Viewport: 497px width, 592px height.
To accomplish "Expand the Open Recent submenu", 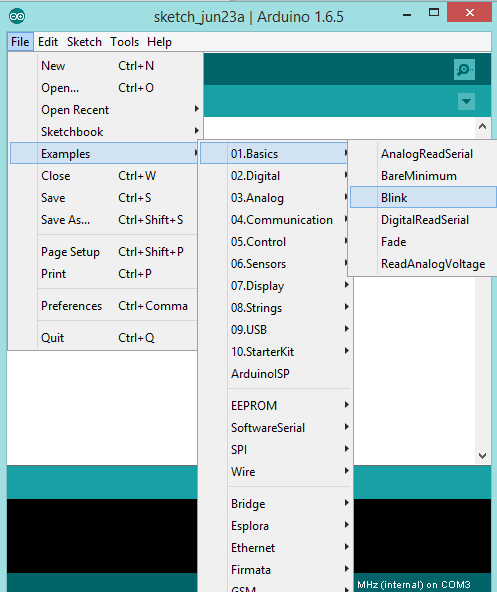I will [x=103, y=109].
